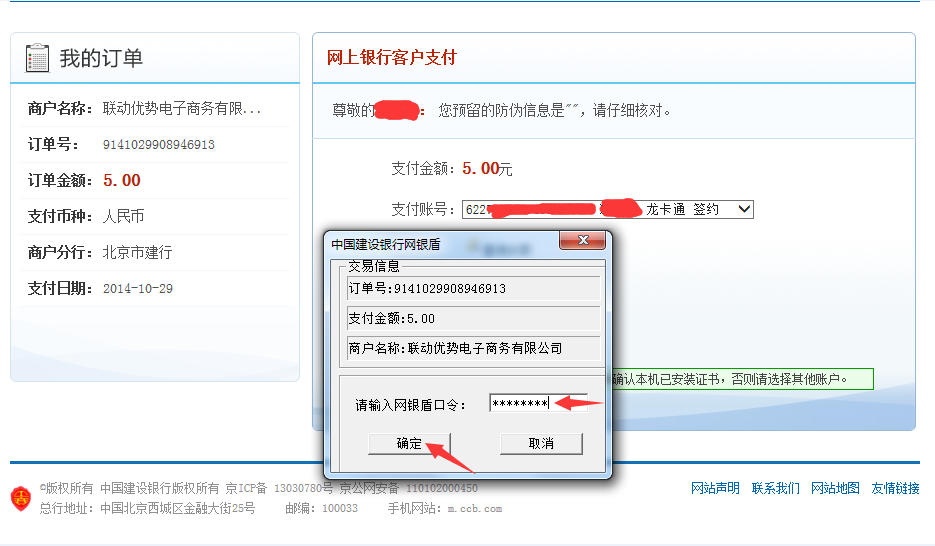Click merchant name 联动优势电子商务有限...

click(x=182, y=108)
